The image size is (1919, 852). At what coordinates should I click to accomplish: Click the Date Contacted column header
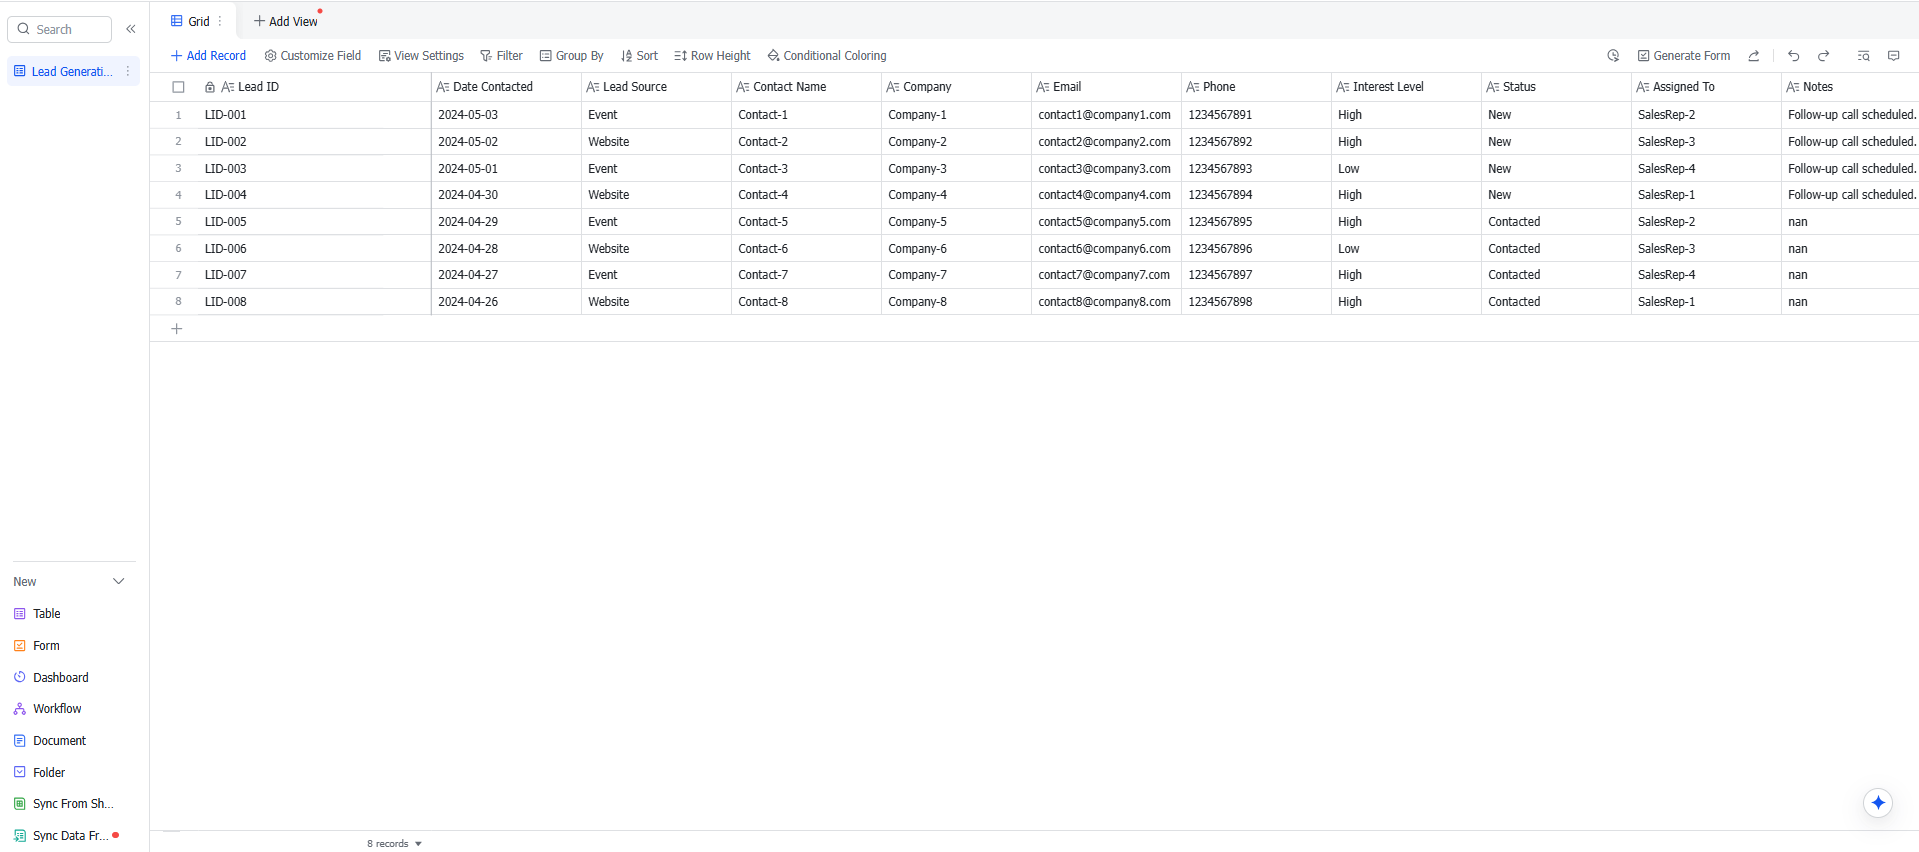(506, 87)
